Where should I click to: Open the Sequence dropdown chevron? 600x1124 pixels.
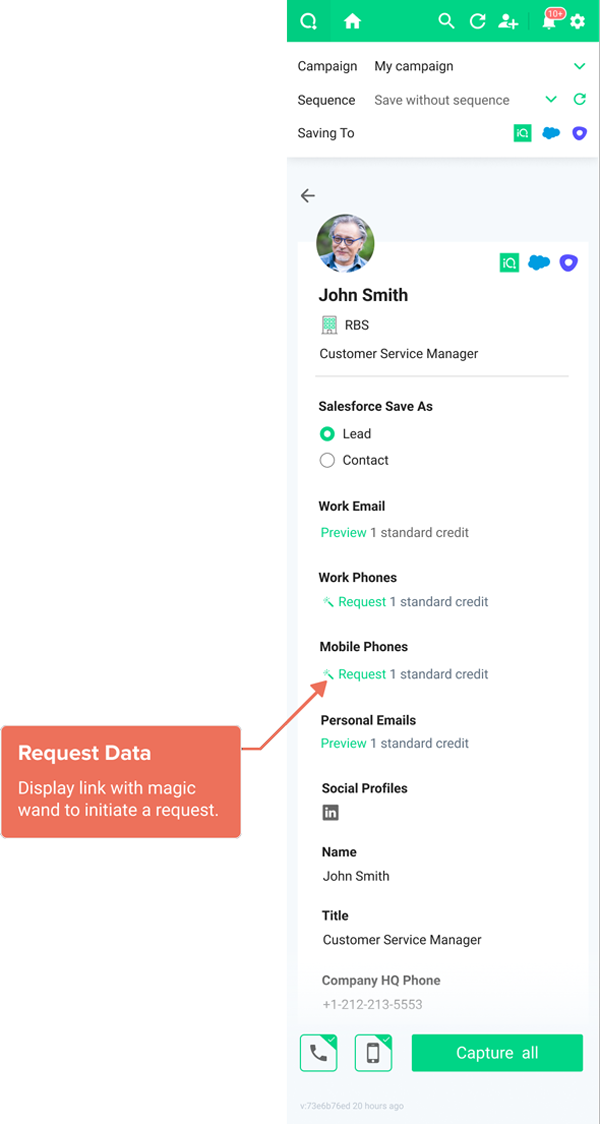click(x=551, y=100)
